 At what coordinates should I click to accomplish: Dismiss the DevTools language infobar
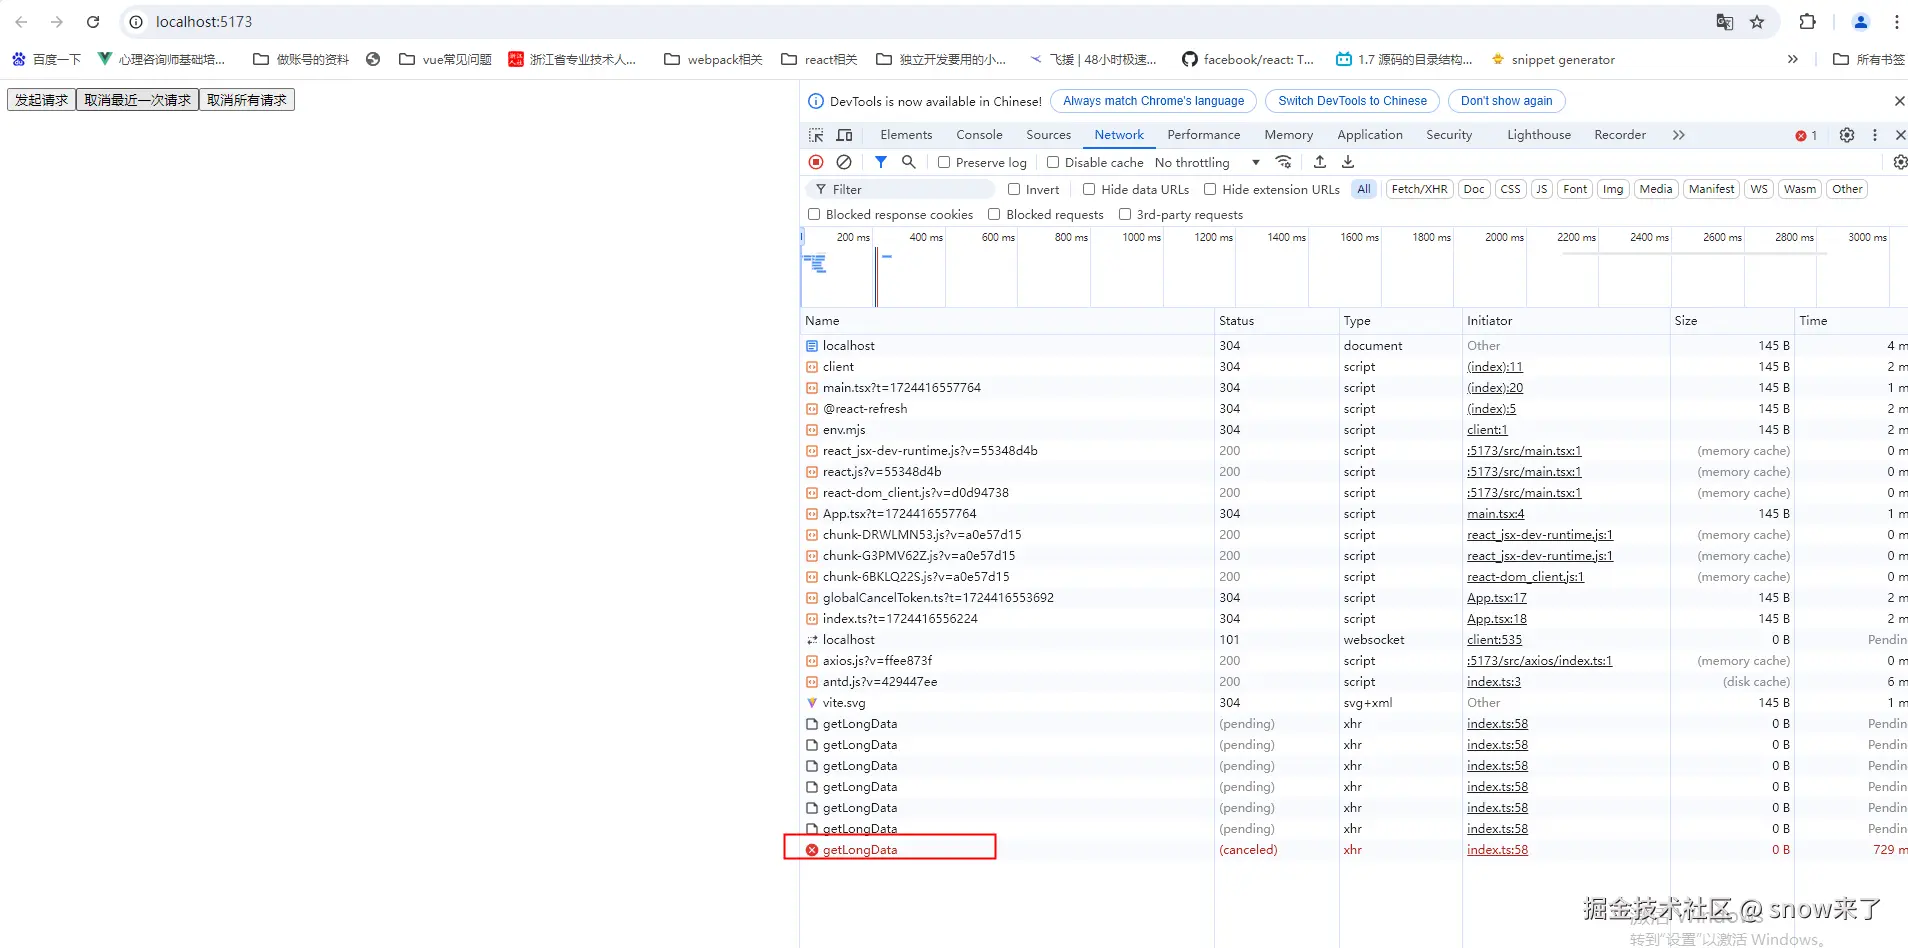click(1900, 101)
